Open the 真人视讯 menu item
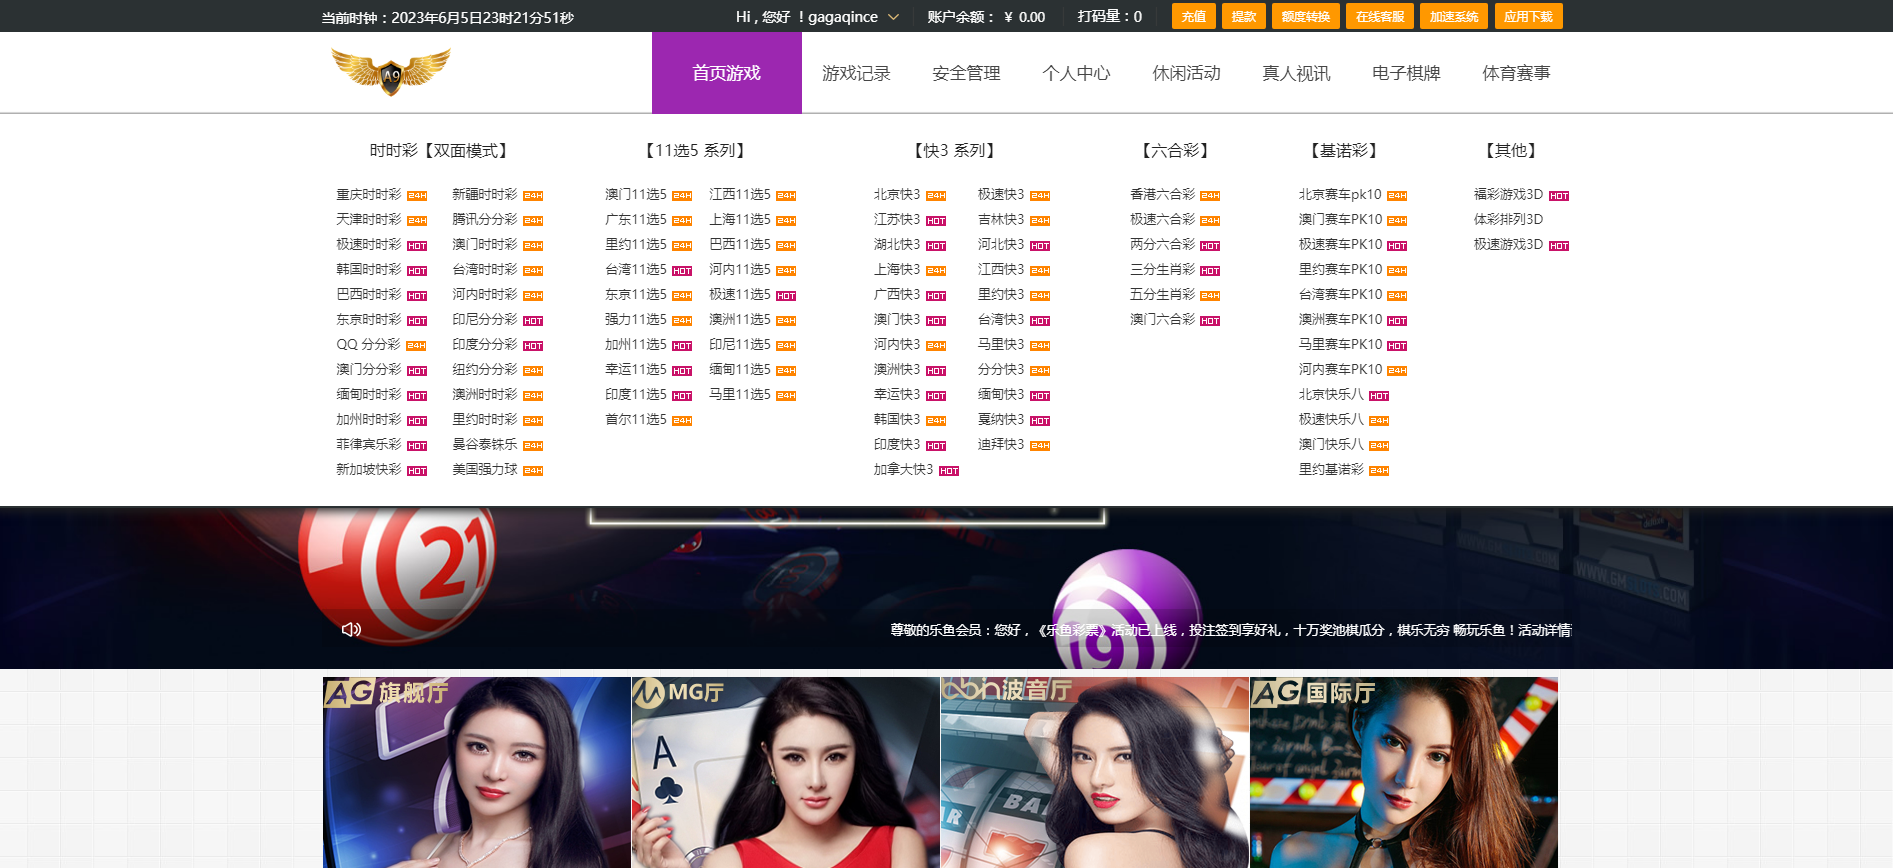Screen dimensions: 1893x868 pyautogui.click(x=1296, y=73)
